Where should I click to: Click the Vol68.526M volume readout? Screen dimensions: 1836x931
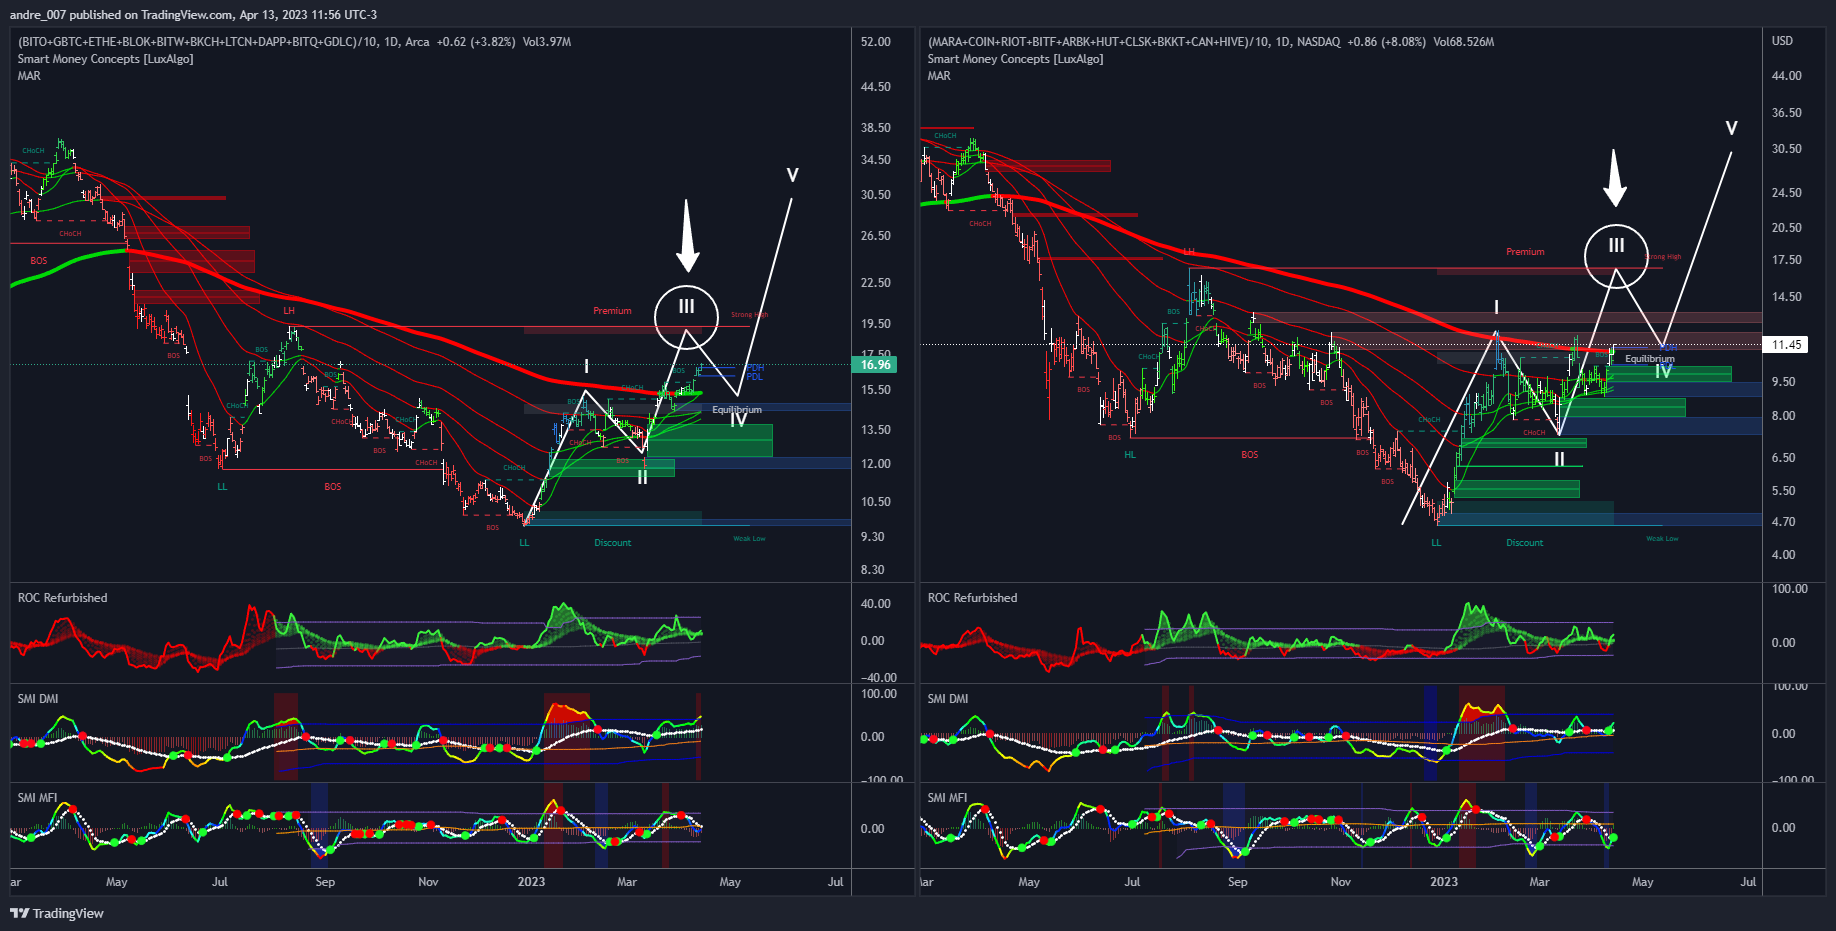tap(1464, 42)
